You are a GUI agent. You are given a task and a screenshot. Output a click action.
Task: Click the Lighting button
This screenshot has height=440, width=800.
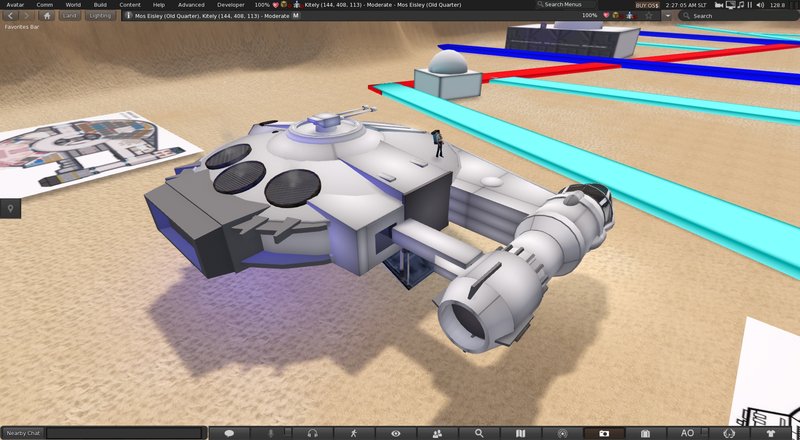tap(99, 16)
